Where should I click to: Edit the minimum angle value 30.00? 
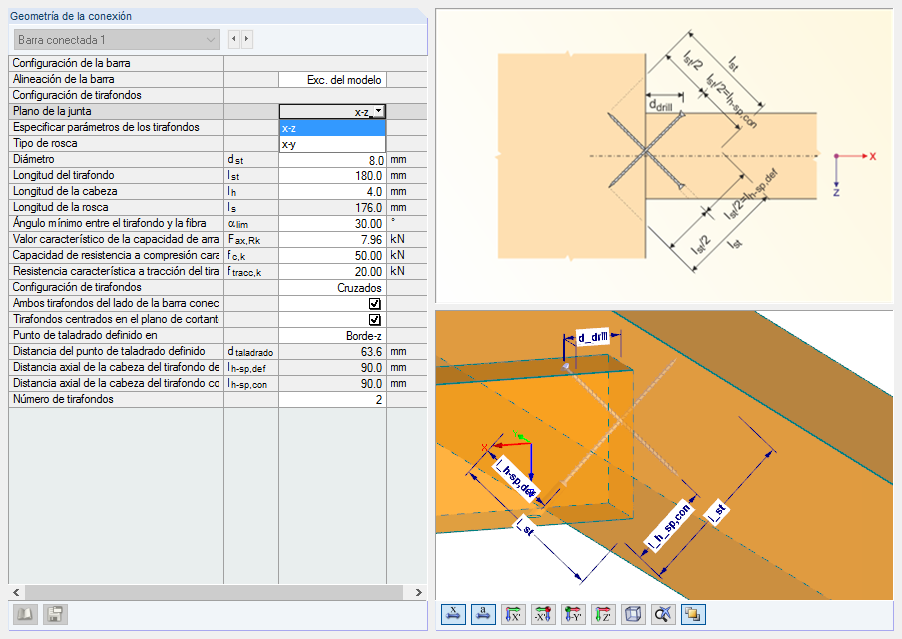[332, 224]
